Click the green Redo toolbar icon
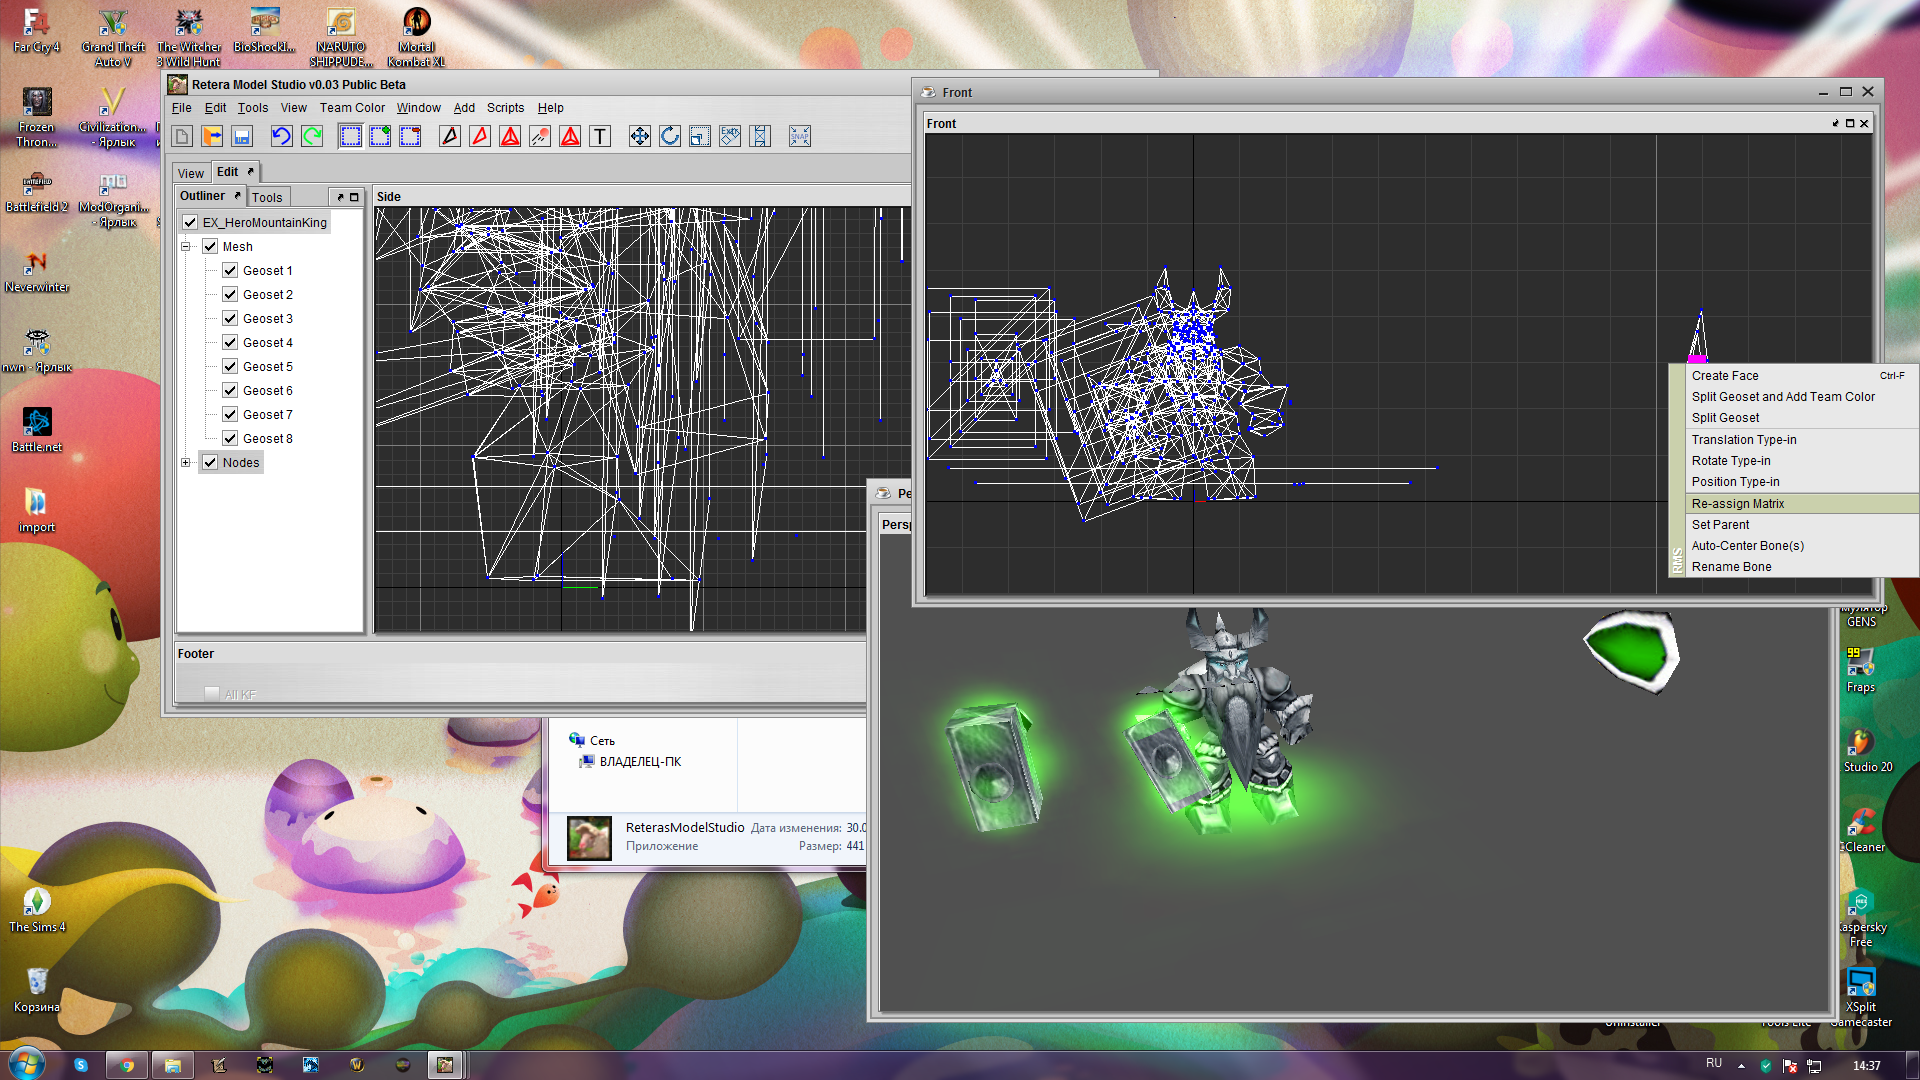 pos(312,137)
